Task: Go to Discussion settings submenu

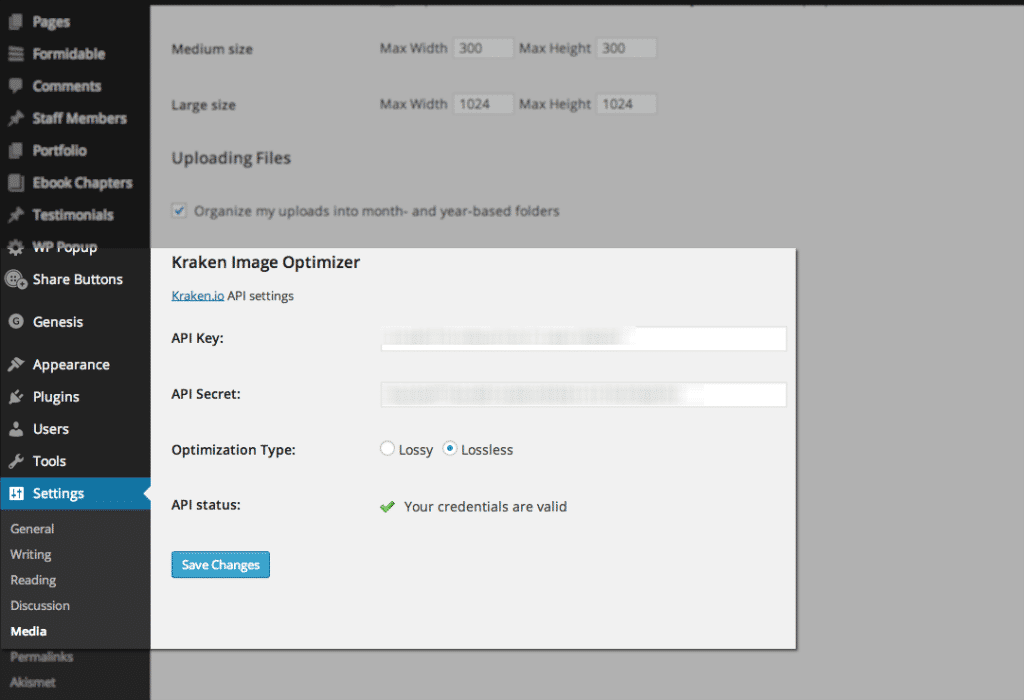Action: [x=40, y=605]
